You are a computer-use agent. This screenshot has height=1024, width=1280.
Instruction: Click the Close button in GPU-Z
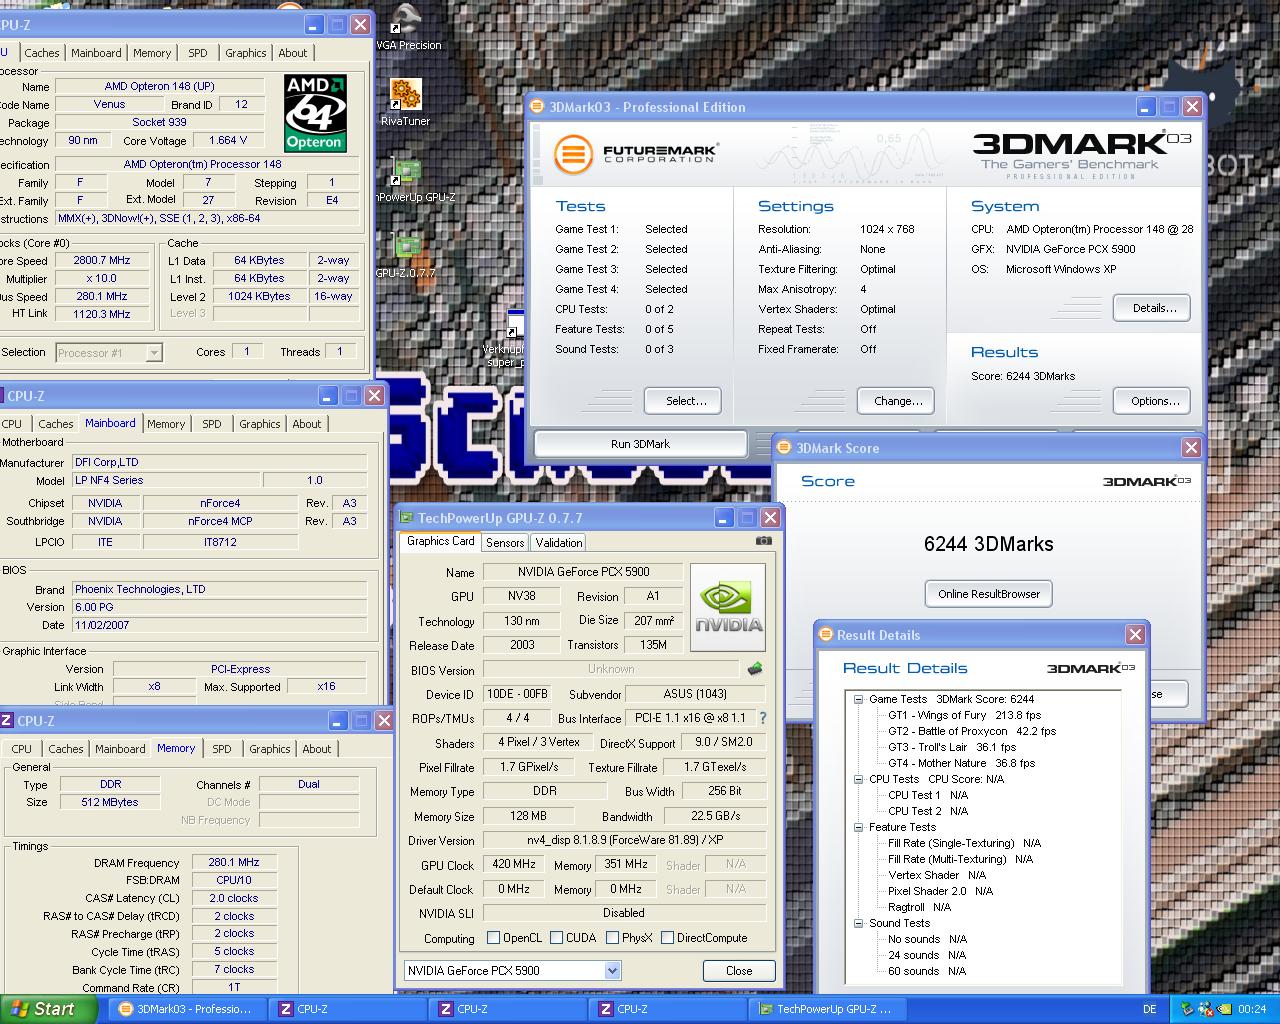739,970
